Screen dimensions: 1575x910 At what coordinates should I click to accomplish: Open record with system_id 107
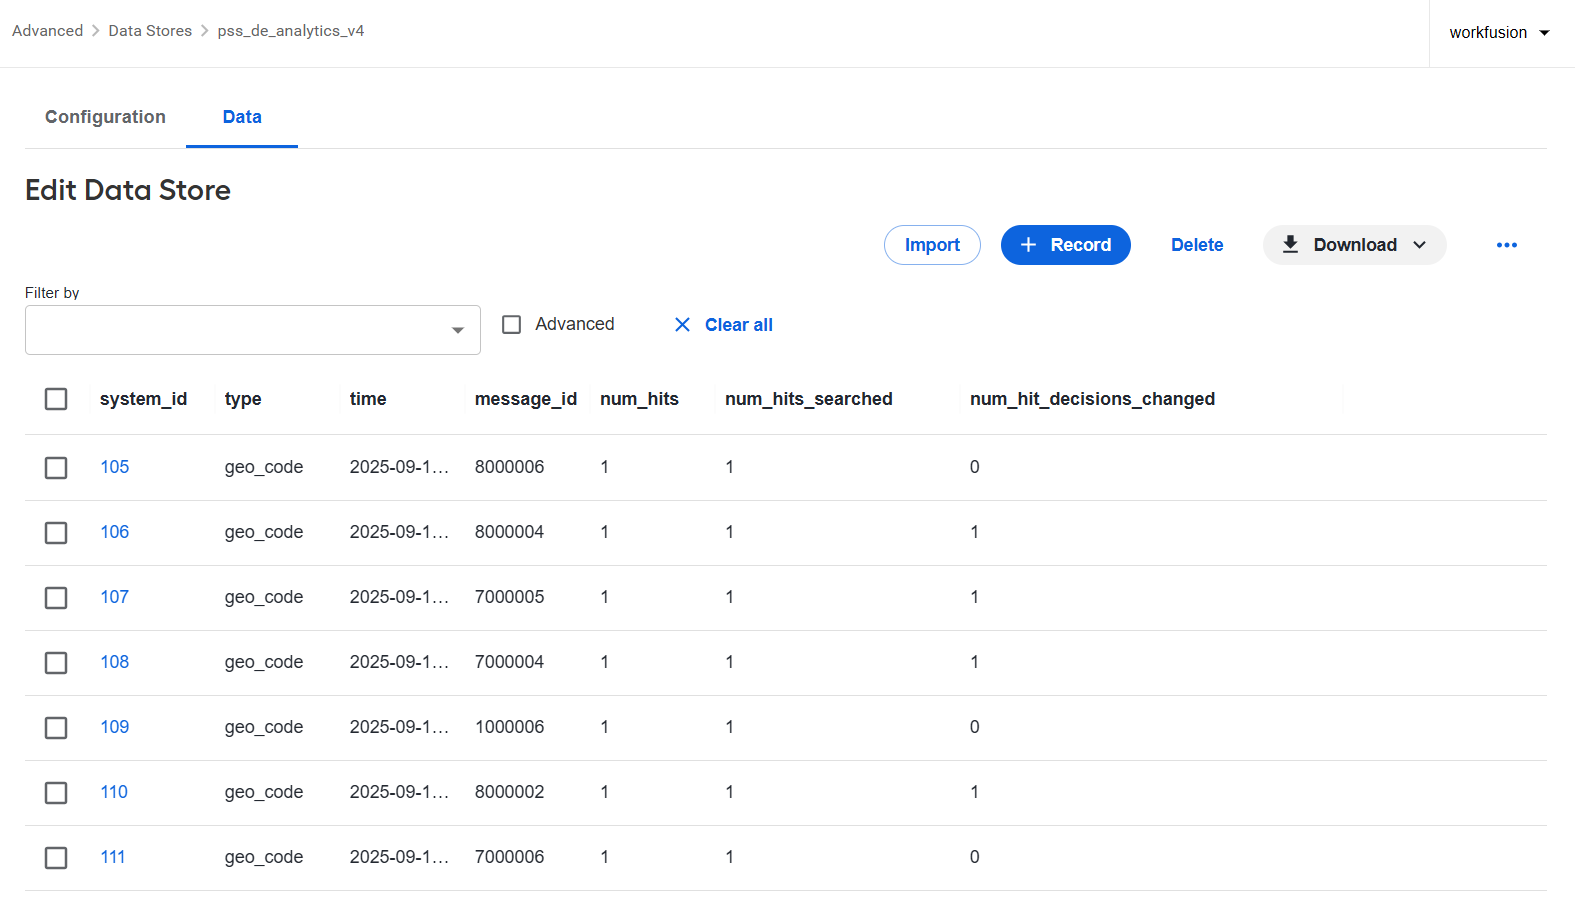115,597
